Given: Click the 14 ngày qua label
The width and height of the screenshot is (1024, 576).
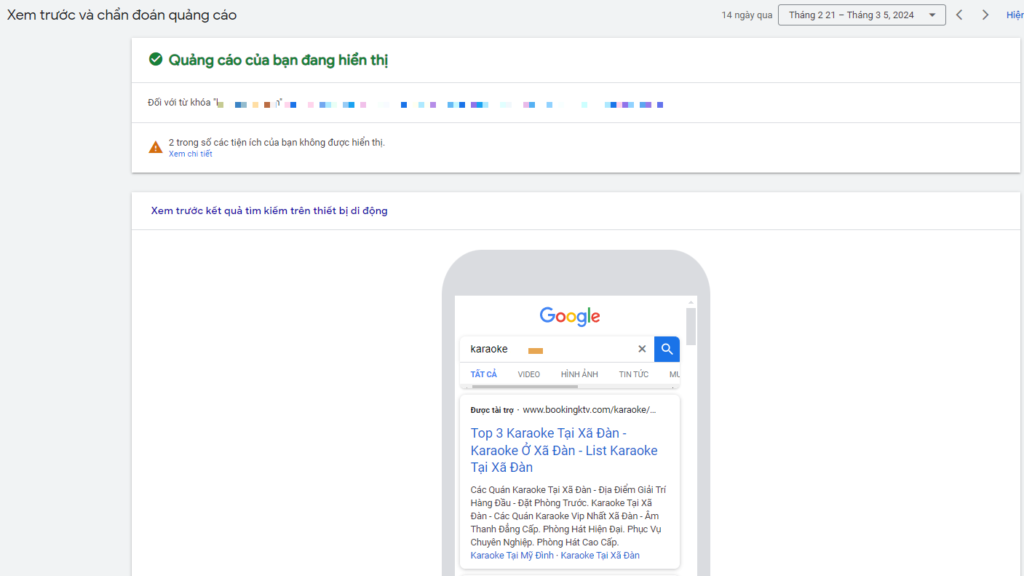Looking at the screenshot, I should click(x=746, y=15).
